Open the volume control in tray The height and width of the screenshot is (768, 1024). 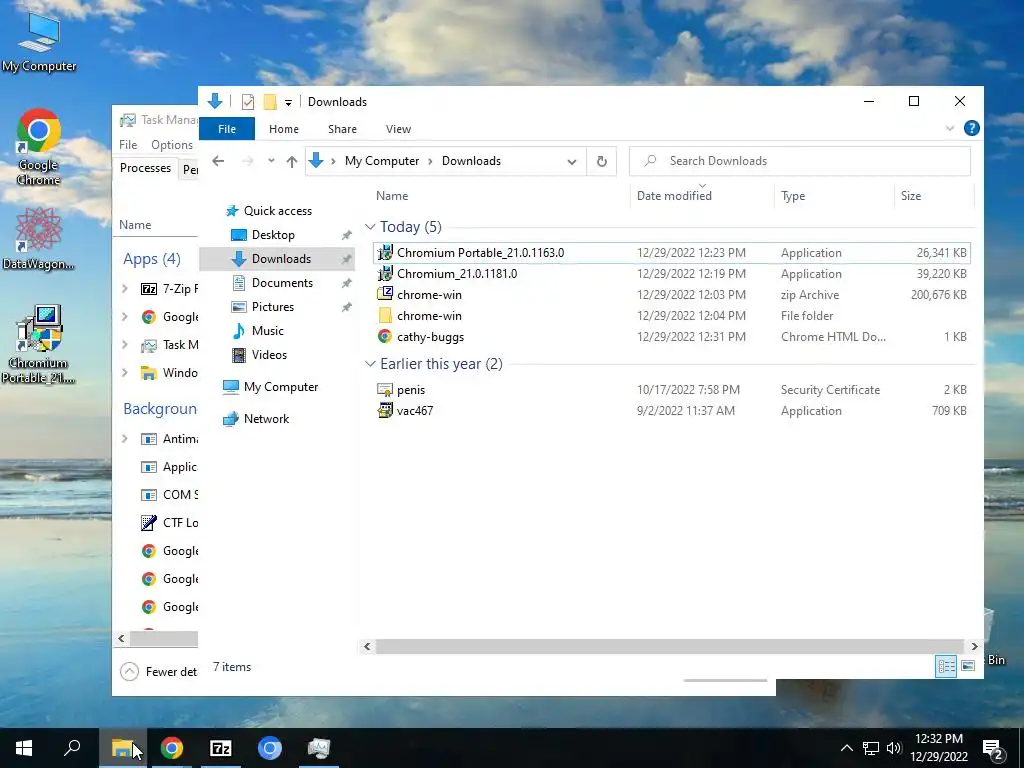coord(893,748)
